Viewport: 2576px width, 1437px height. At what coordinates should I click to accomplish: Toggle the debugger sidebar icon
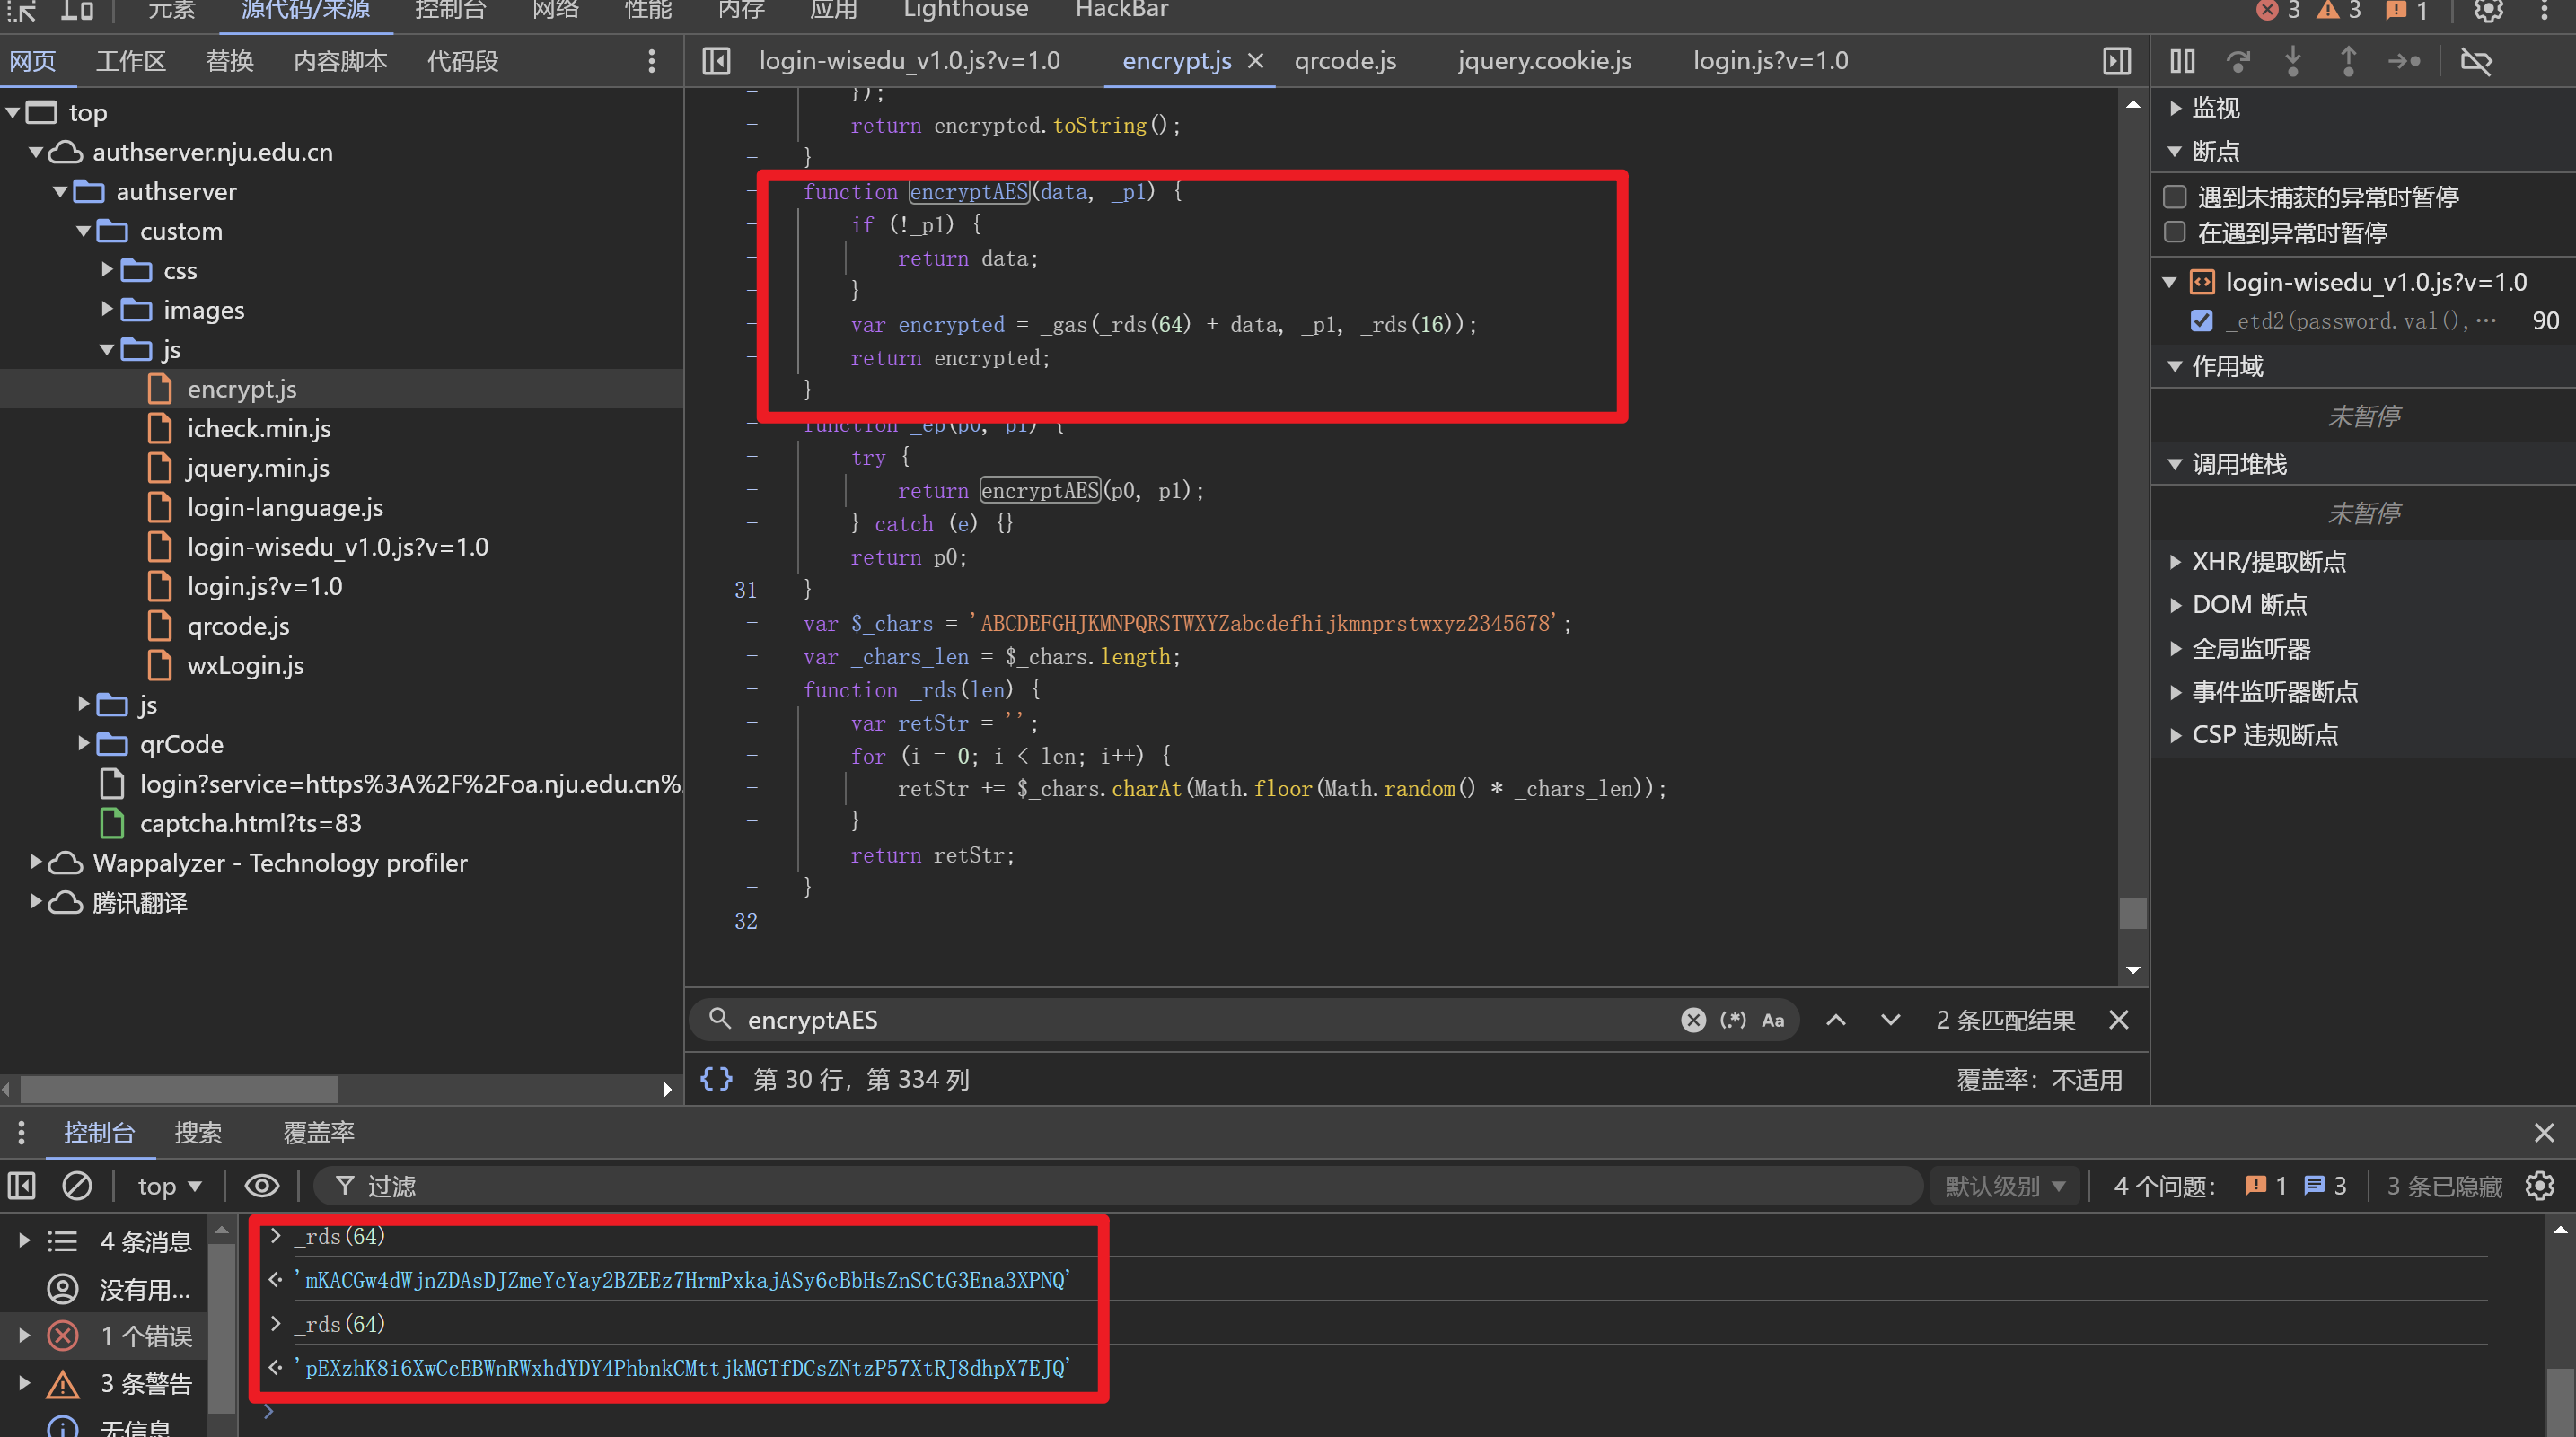click(2117, 61)
